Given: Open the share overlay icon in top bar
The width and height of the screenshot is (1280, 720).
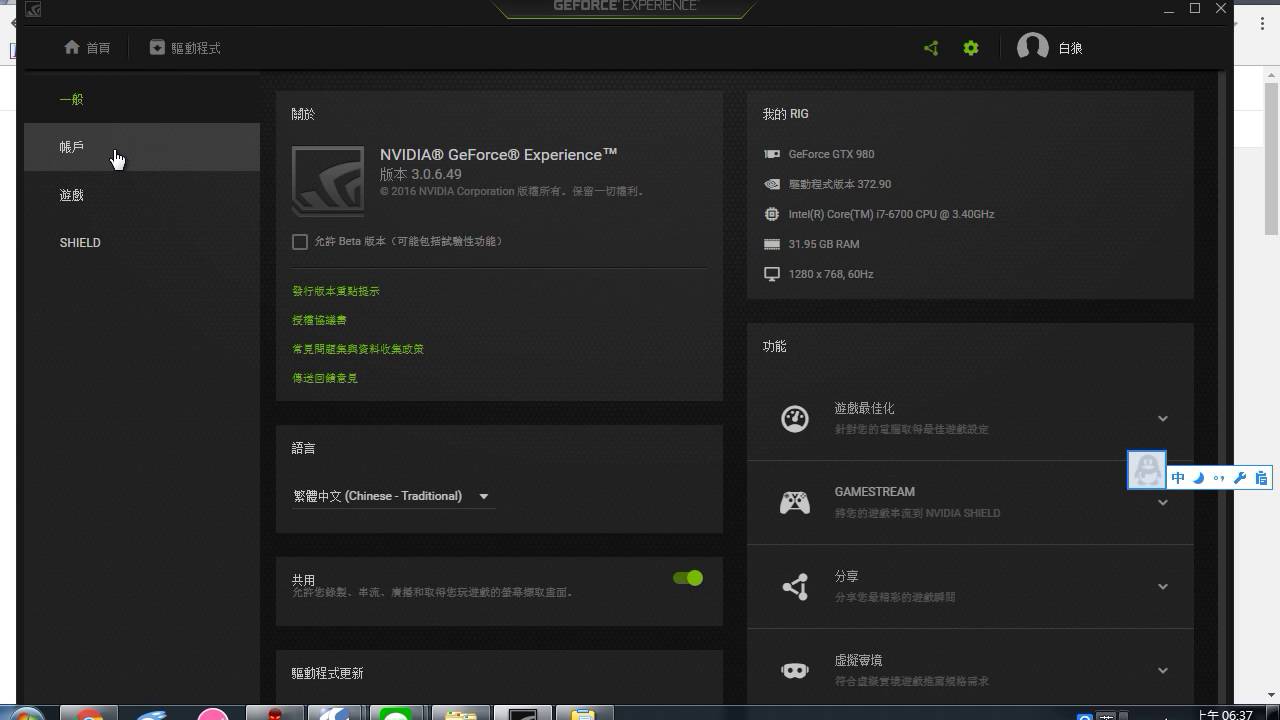Looking at the screenshot, I should coord(931,48).
